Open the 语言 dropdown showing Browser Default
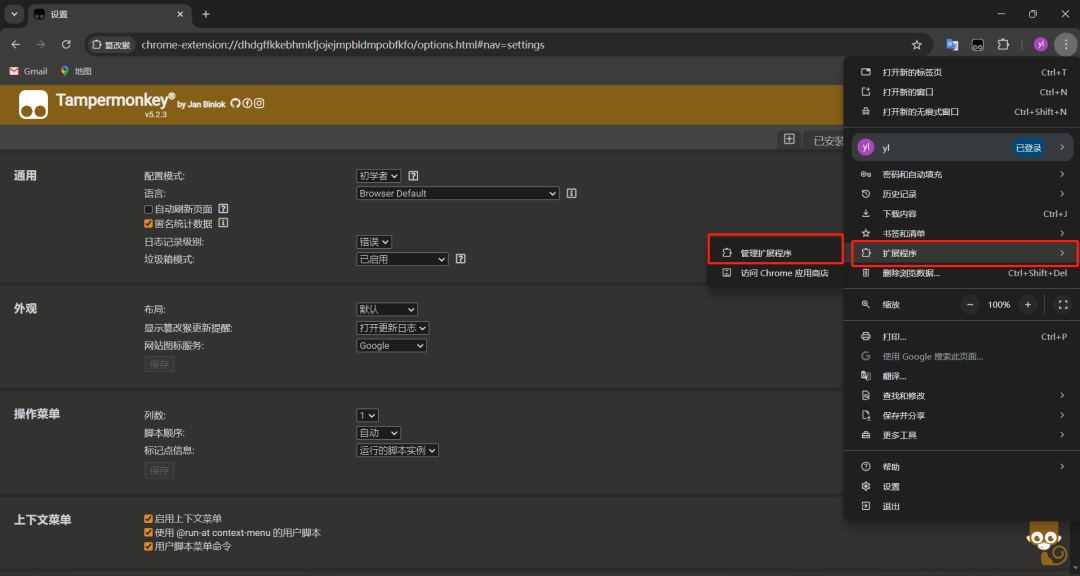This screenshot has height=576, width=1080. (457, 194)
